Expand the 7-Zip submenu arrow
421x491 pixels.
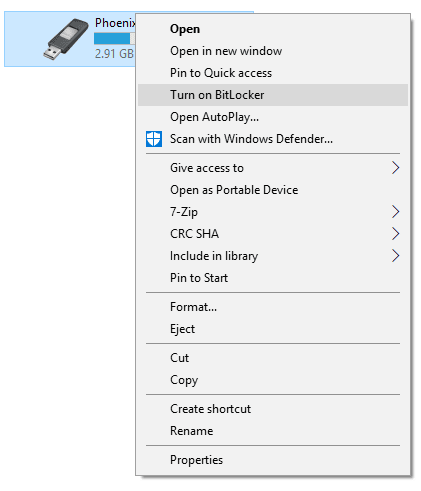395,212
